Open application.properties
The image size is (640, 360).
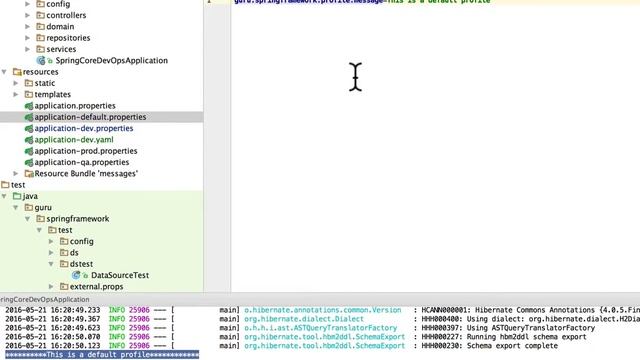[x=75, y=106]
